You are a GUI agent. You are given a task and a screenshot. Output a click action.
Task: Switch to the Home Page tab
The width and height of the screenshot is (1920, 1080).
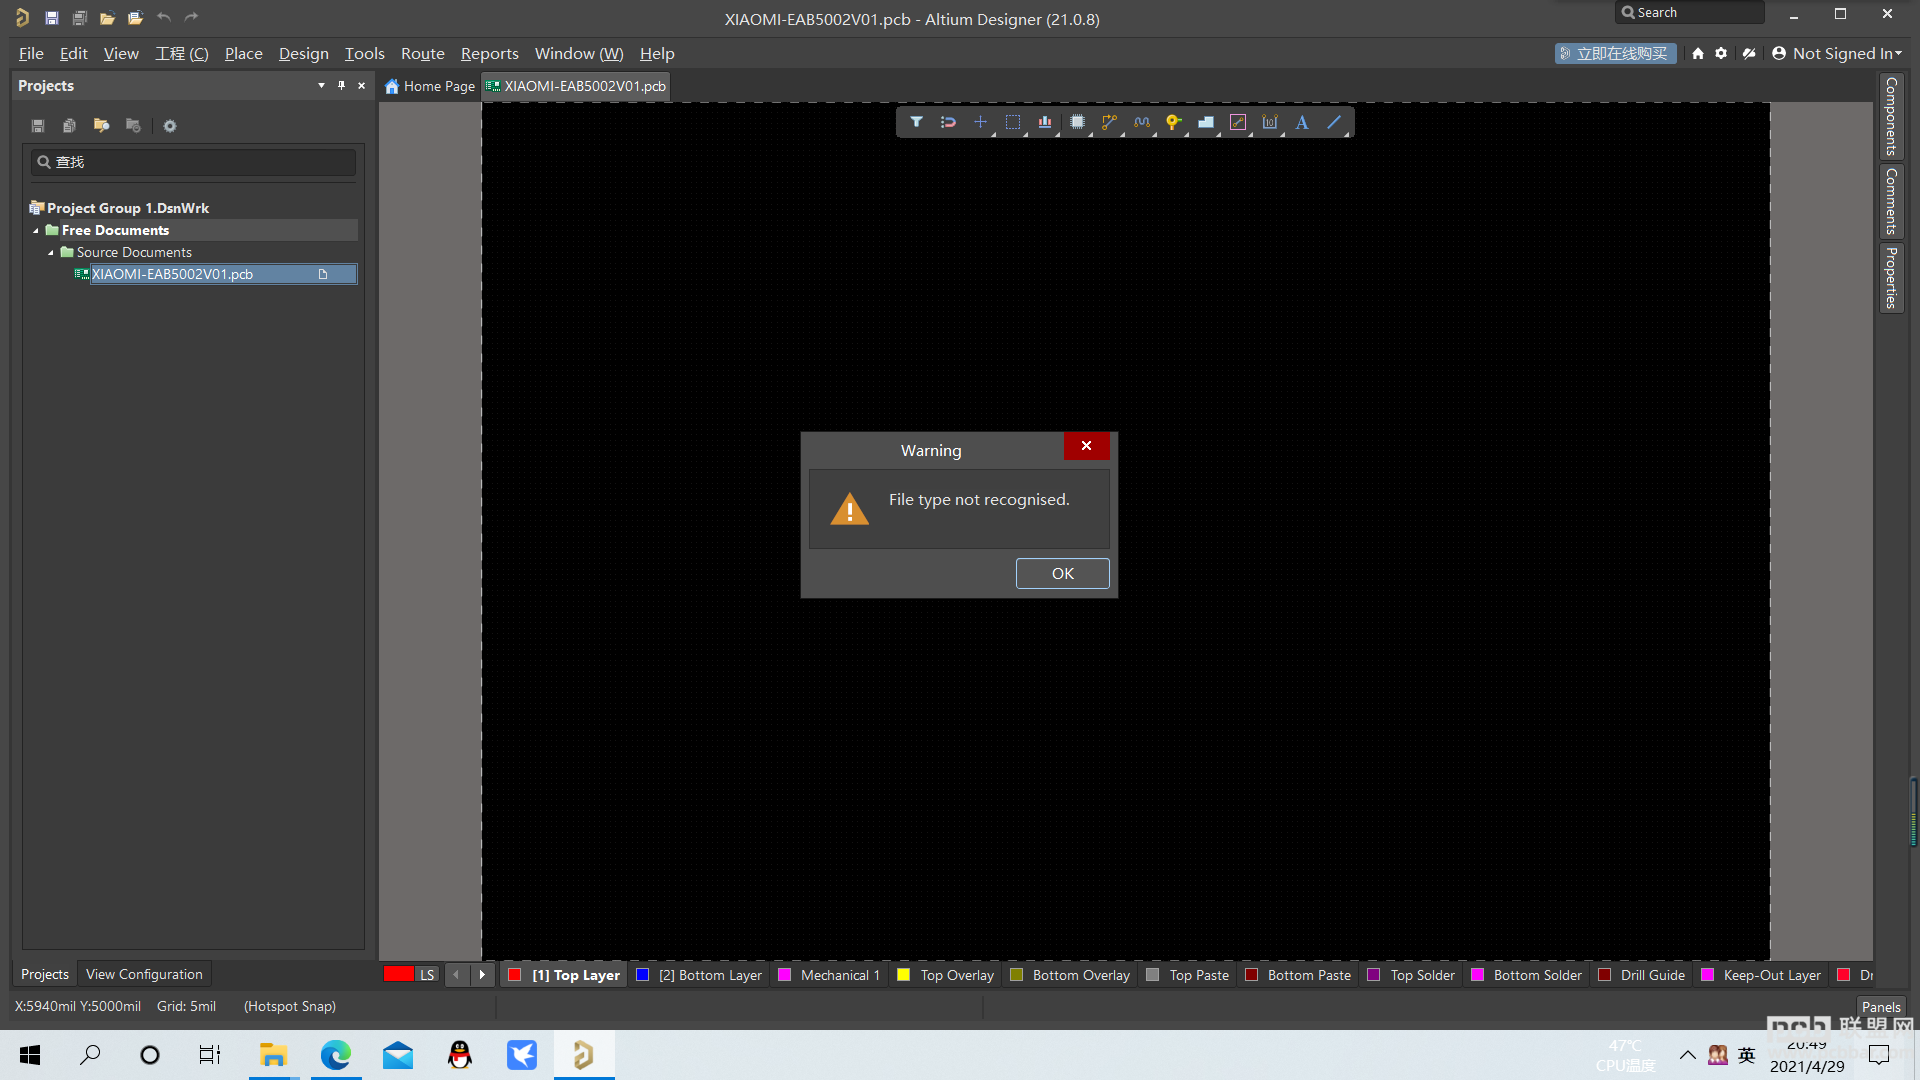tap(430, 86)
